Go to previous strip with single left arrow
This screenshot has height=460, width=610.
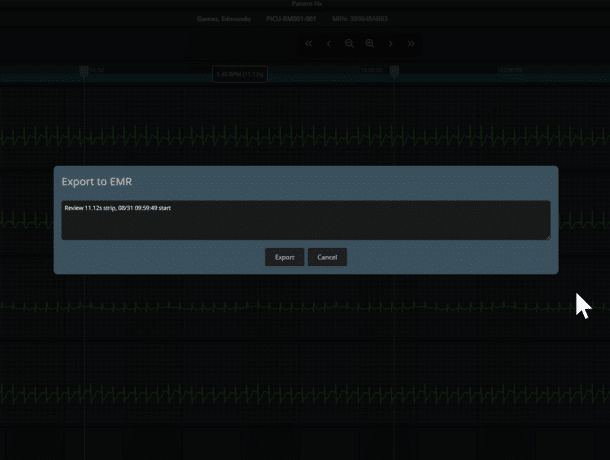tap(329, 44)
